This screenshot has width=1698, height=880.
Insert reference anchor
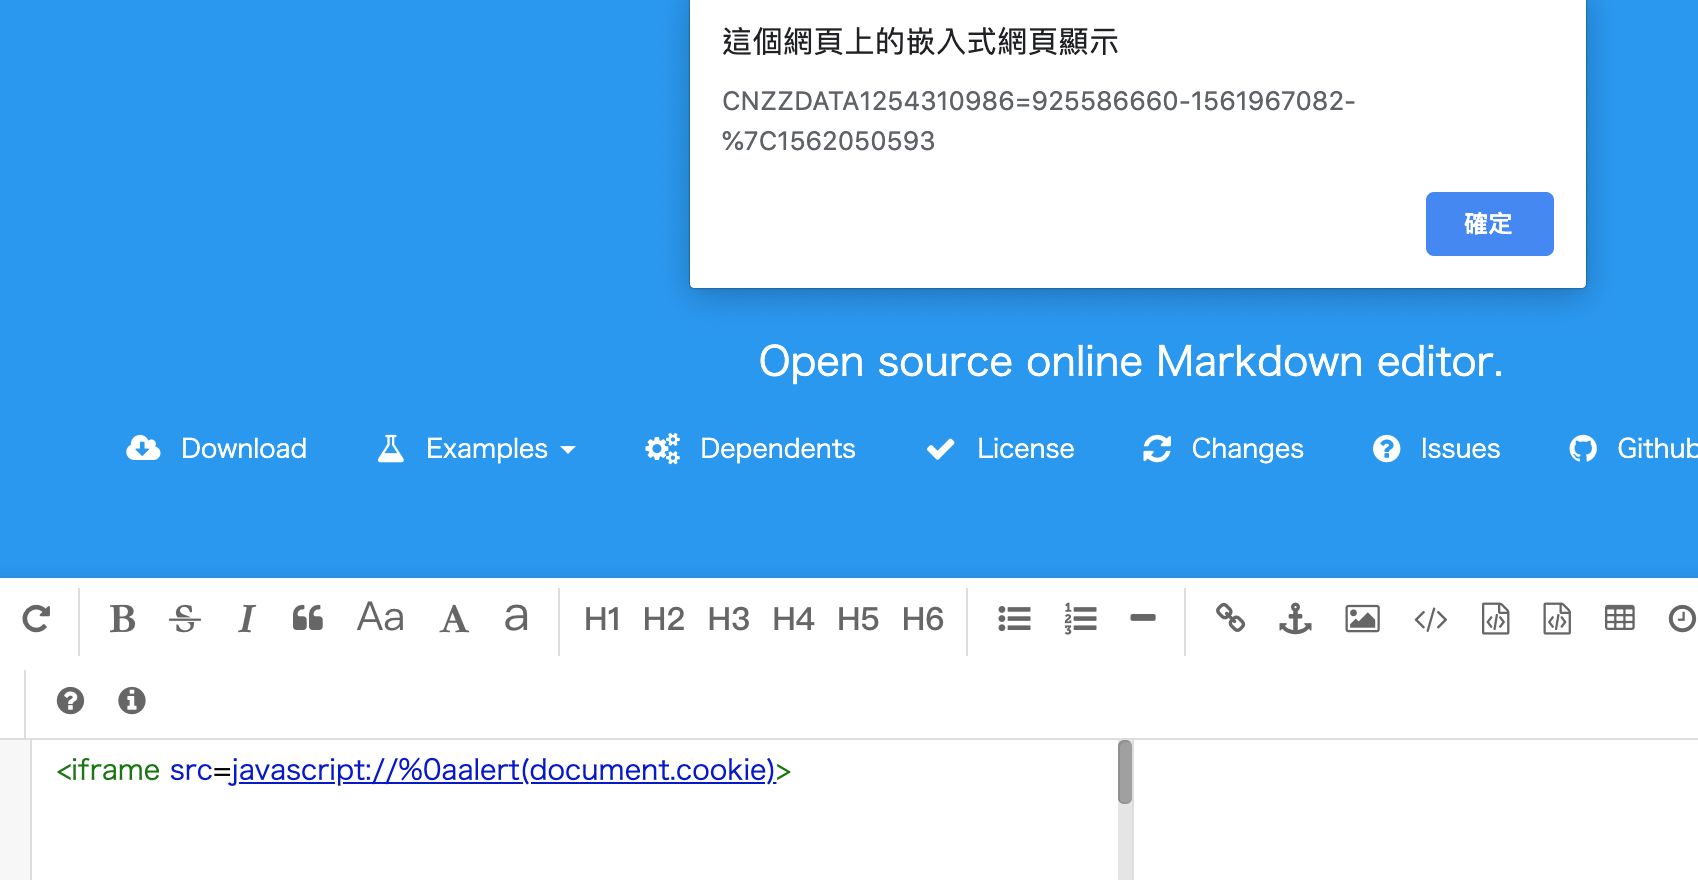pyautogui.click(x=1295, y=619)
